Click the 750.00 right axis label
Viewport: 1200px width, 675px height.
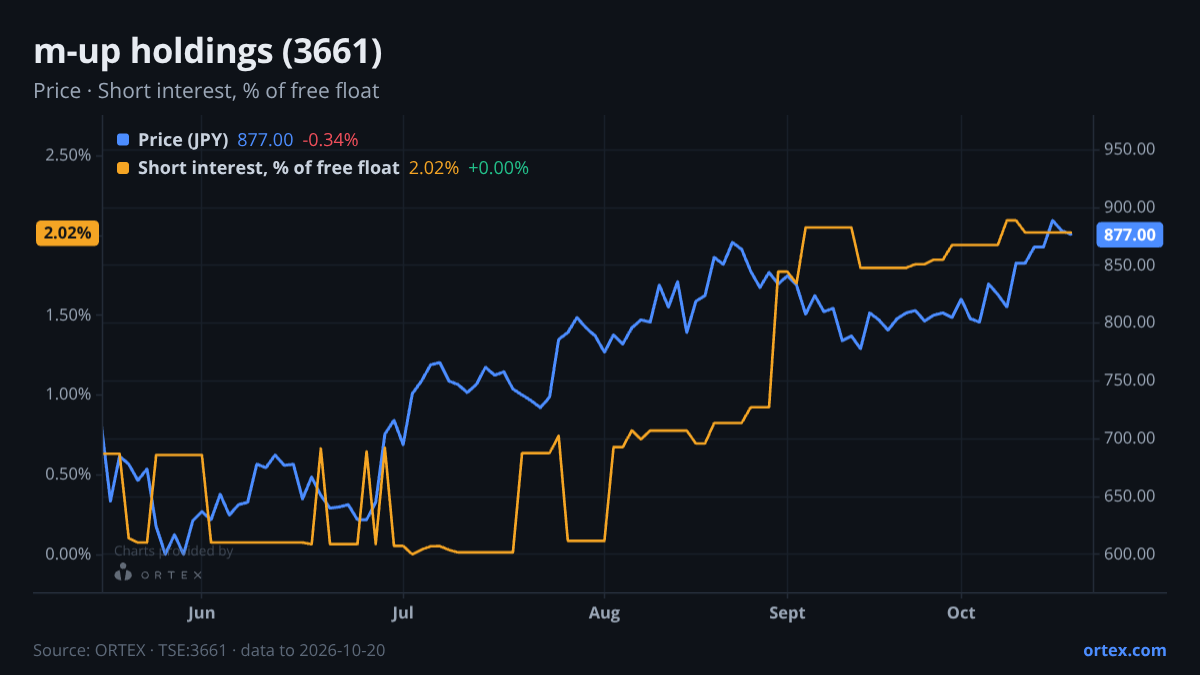[x=1130, y=380]
